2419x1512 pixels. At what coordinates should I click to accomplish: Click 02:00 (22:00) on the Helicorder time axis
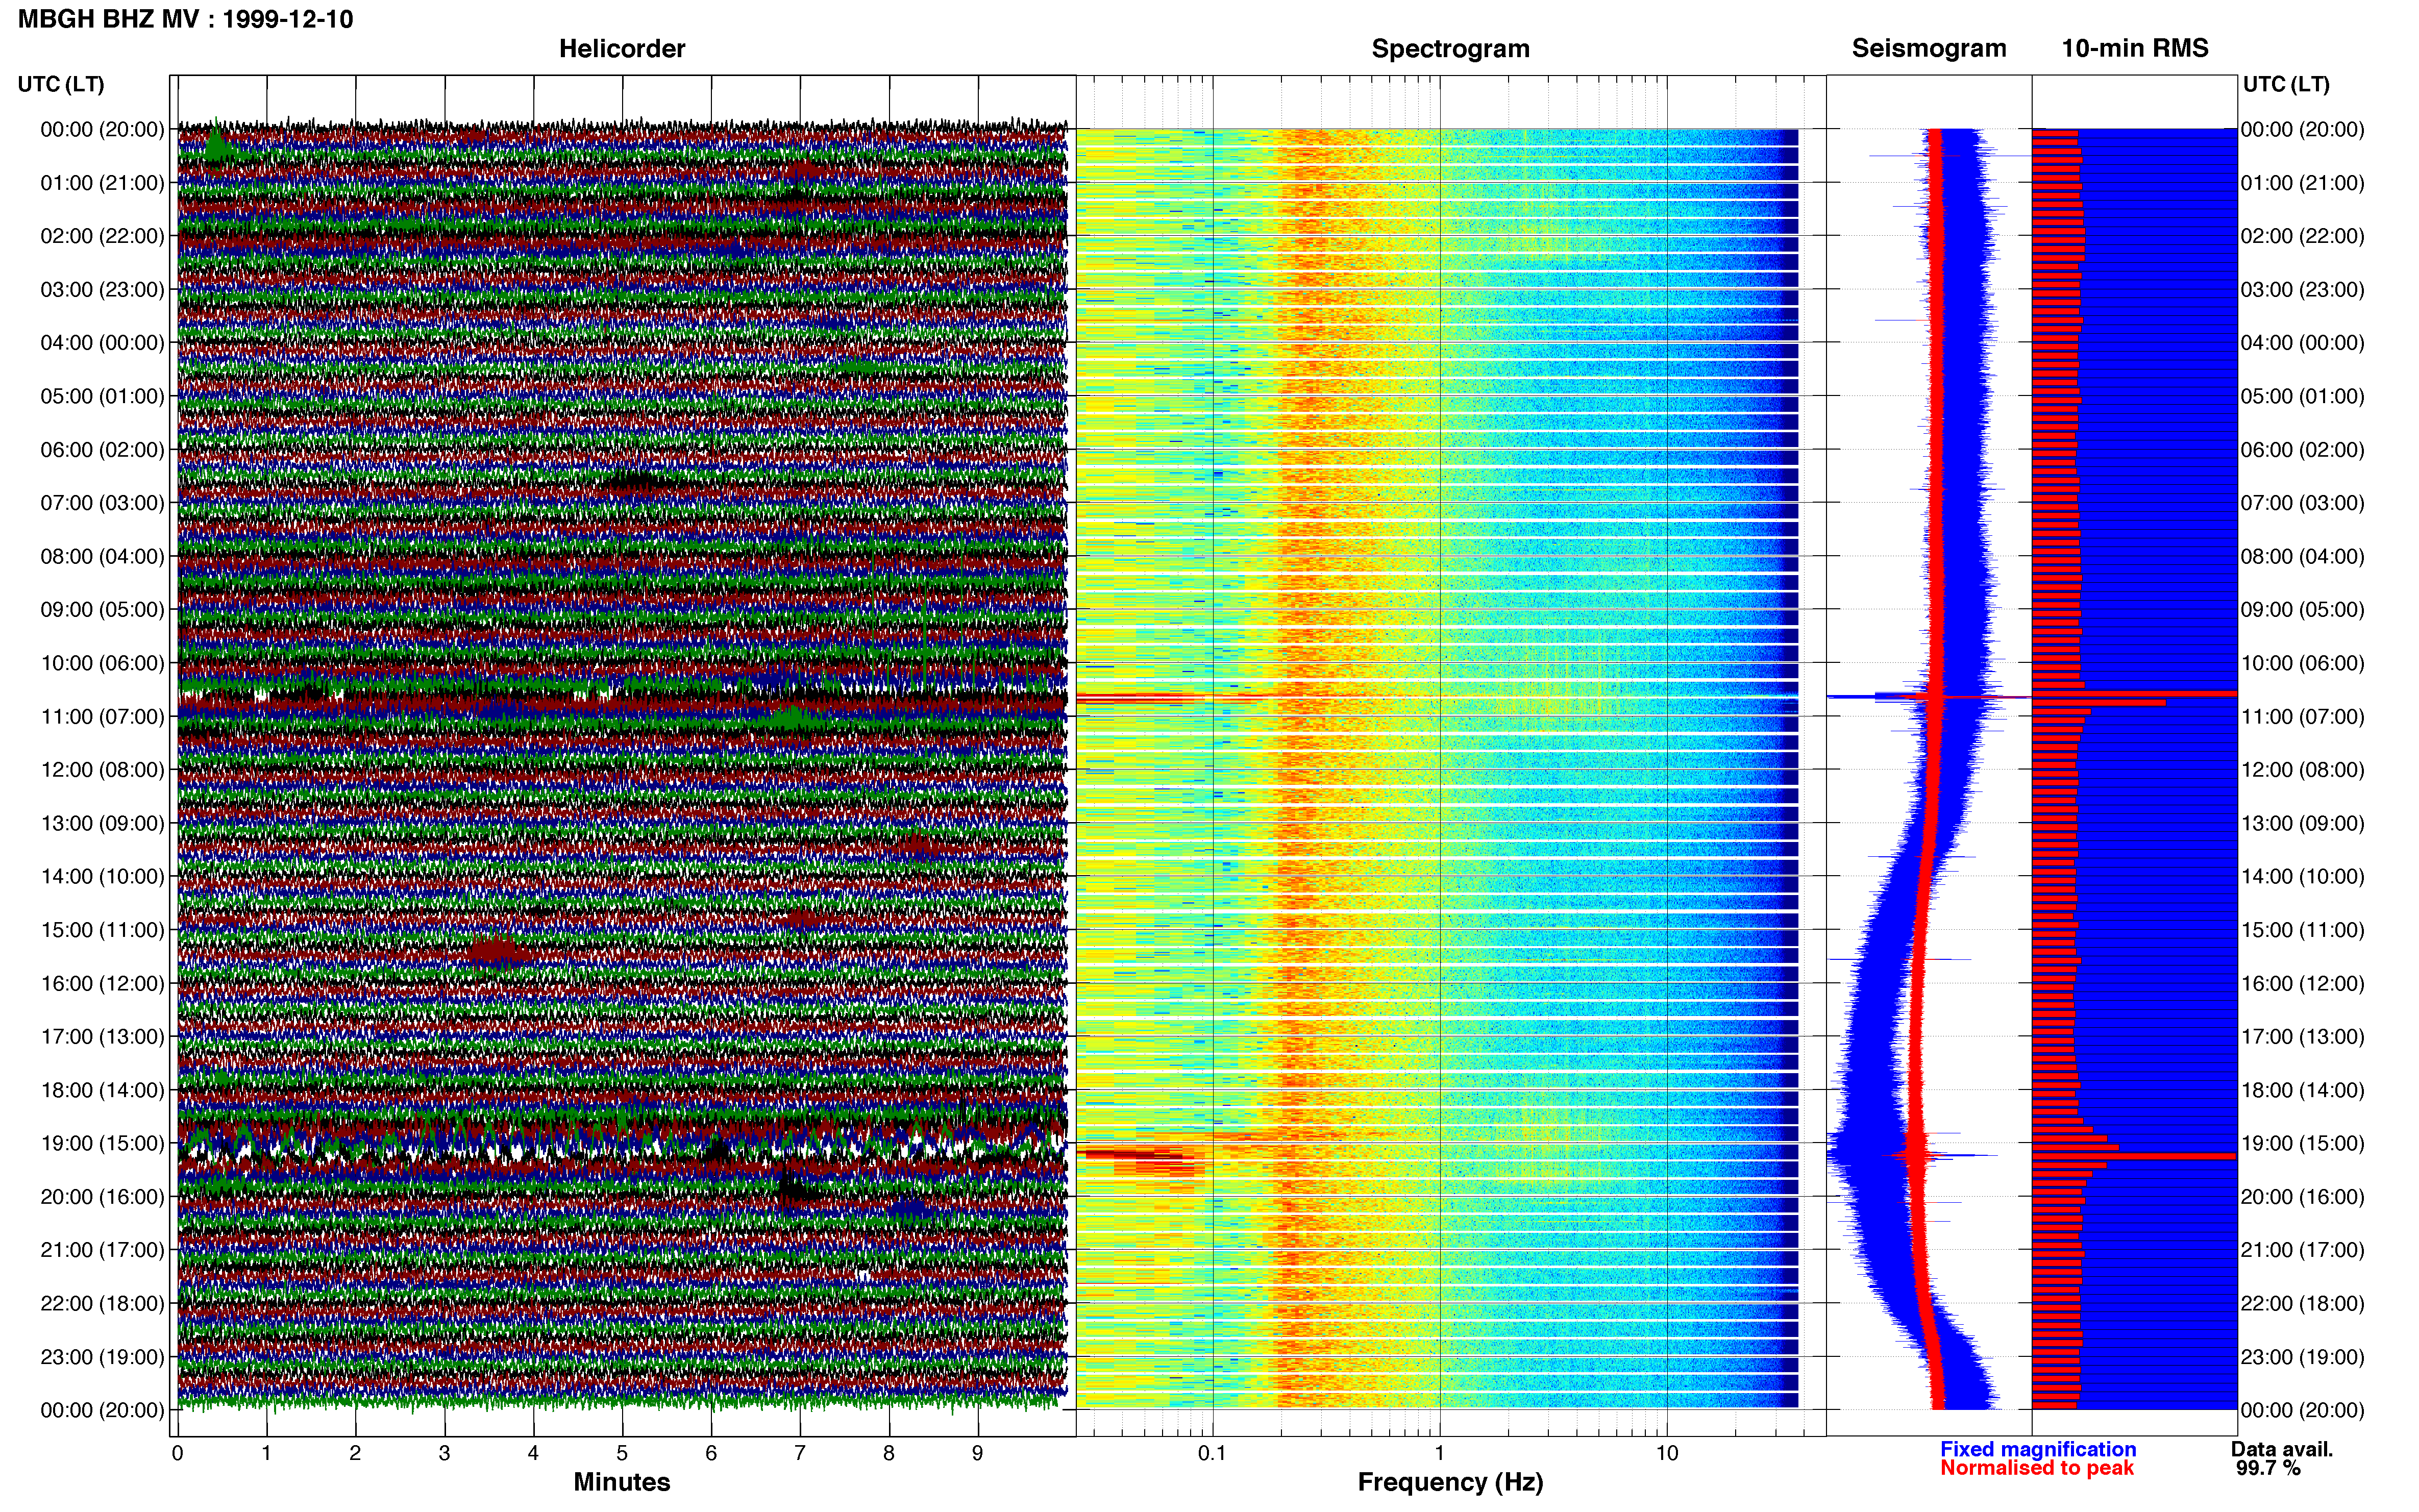(102, 236)
